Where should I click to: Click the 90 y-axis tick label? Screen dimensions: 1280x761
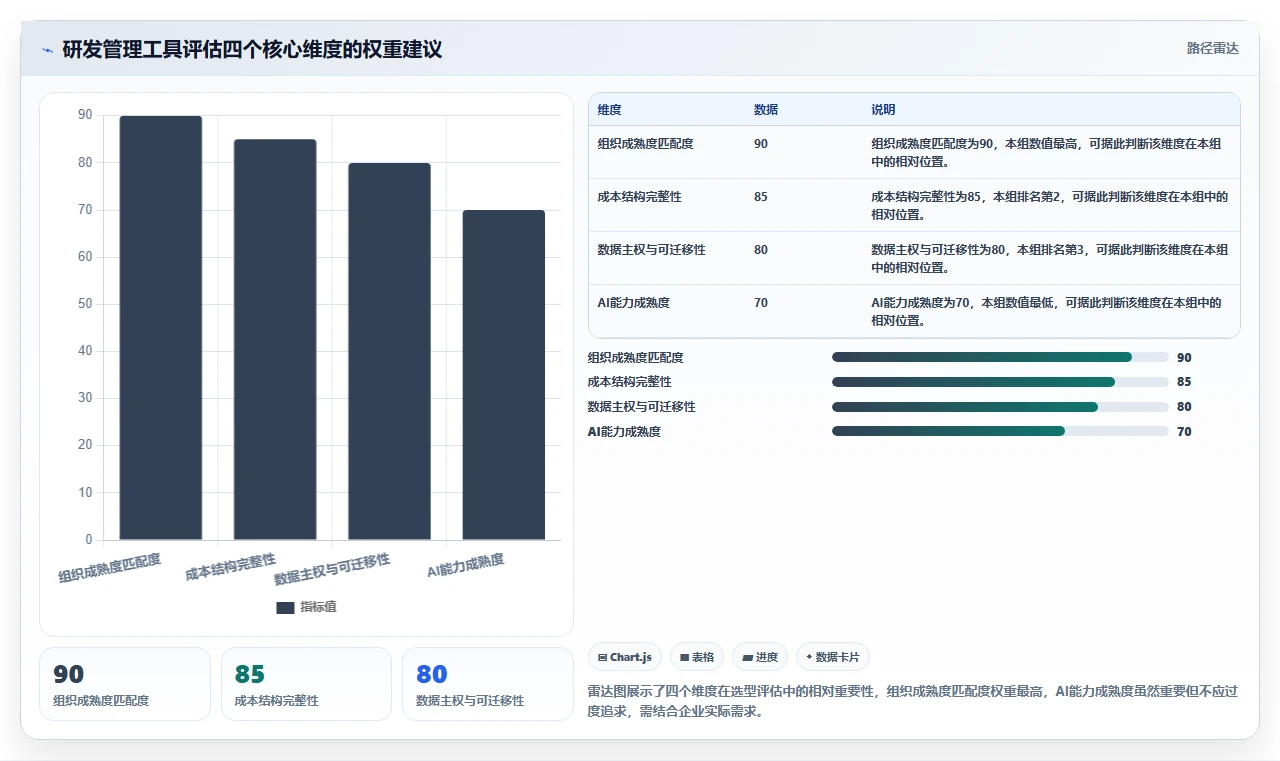coord(85,115)
